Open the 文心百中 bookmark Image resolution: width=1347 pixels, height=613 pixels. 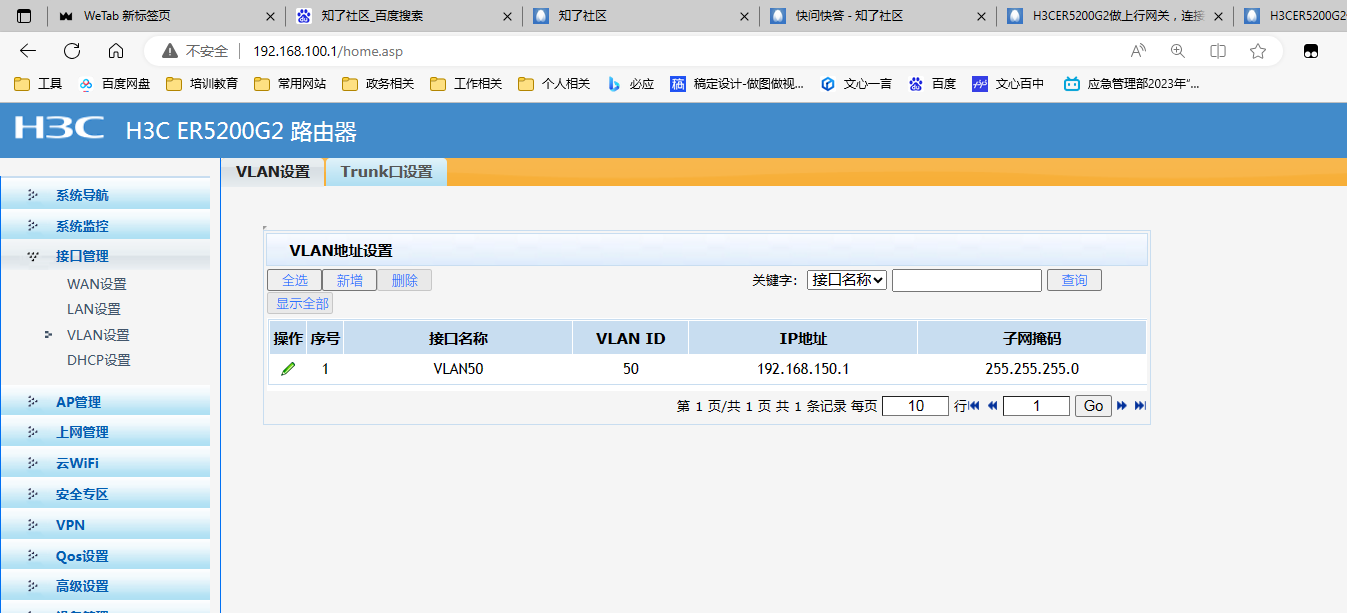click(x=1008, y=84)
